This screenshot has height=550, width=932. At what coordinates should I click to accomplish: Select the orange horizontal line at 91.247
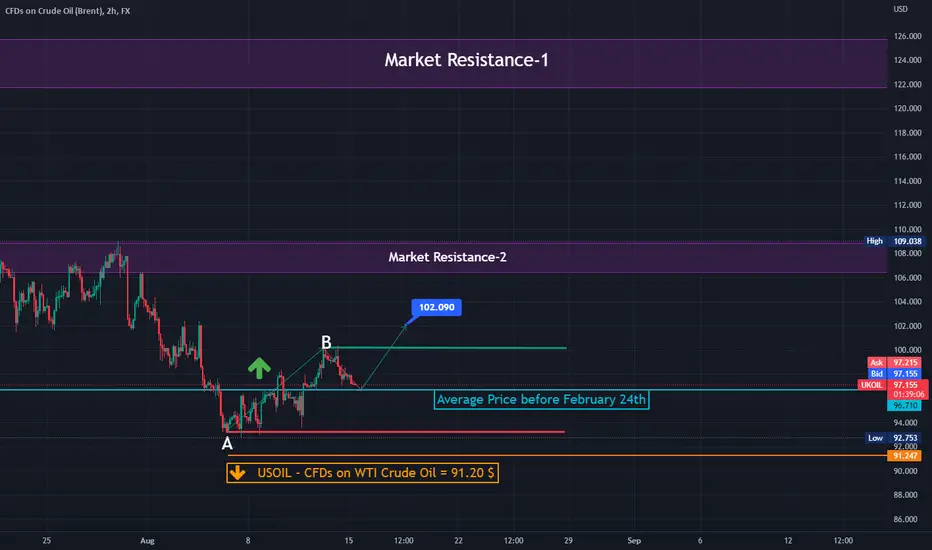tap(557, 455)
